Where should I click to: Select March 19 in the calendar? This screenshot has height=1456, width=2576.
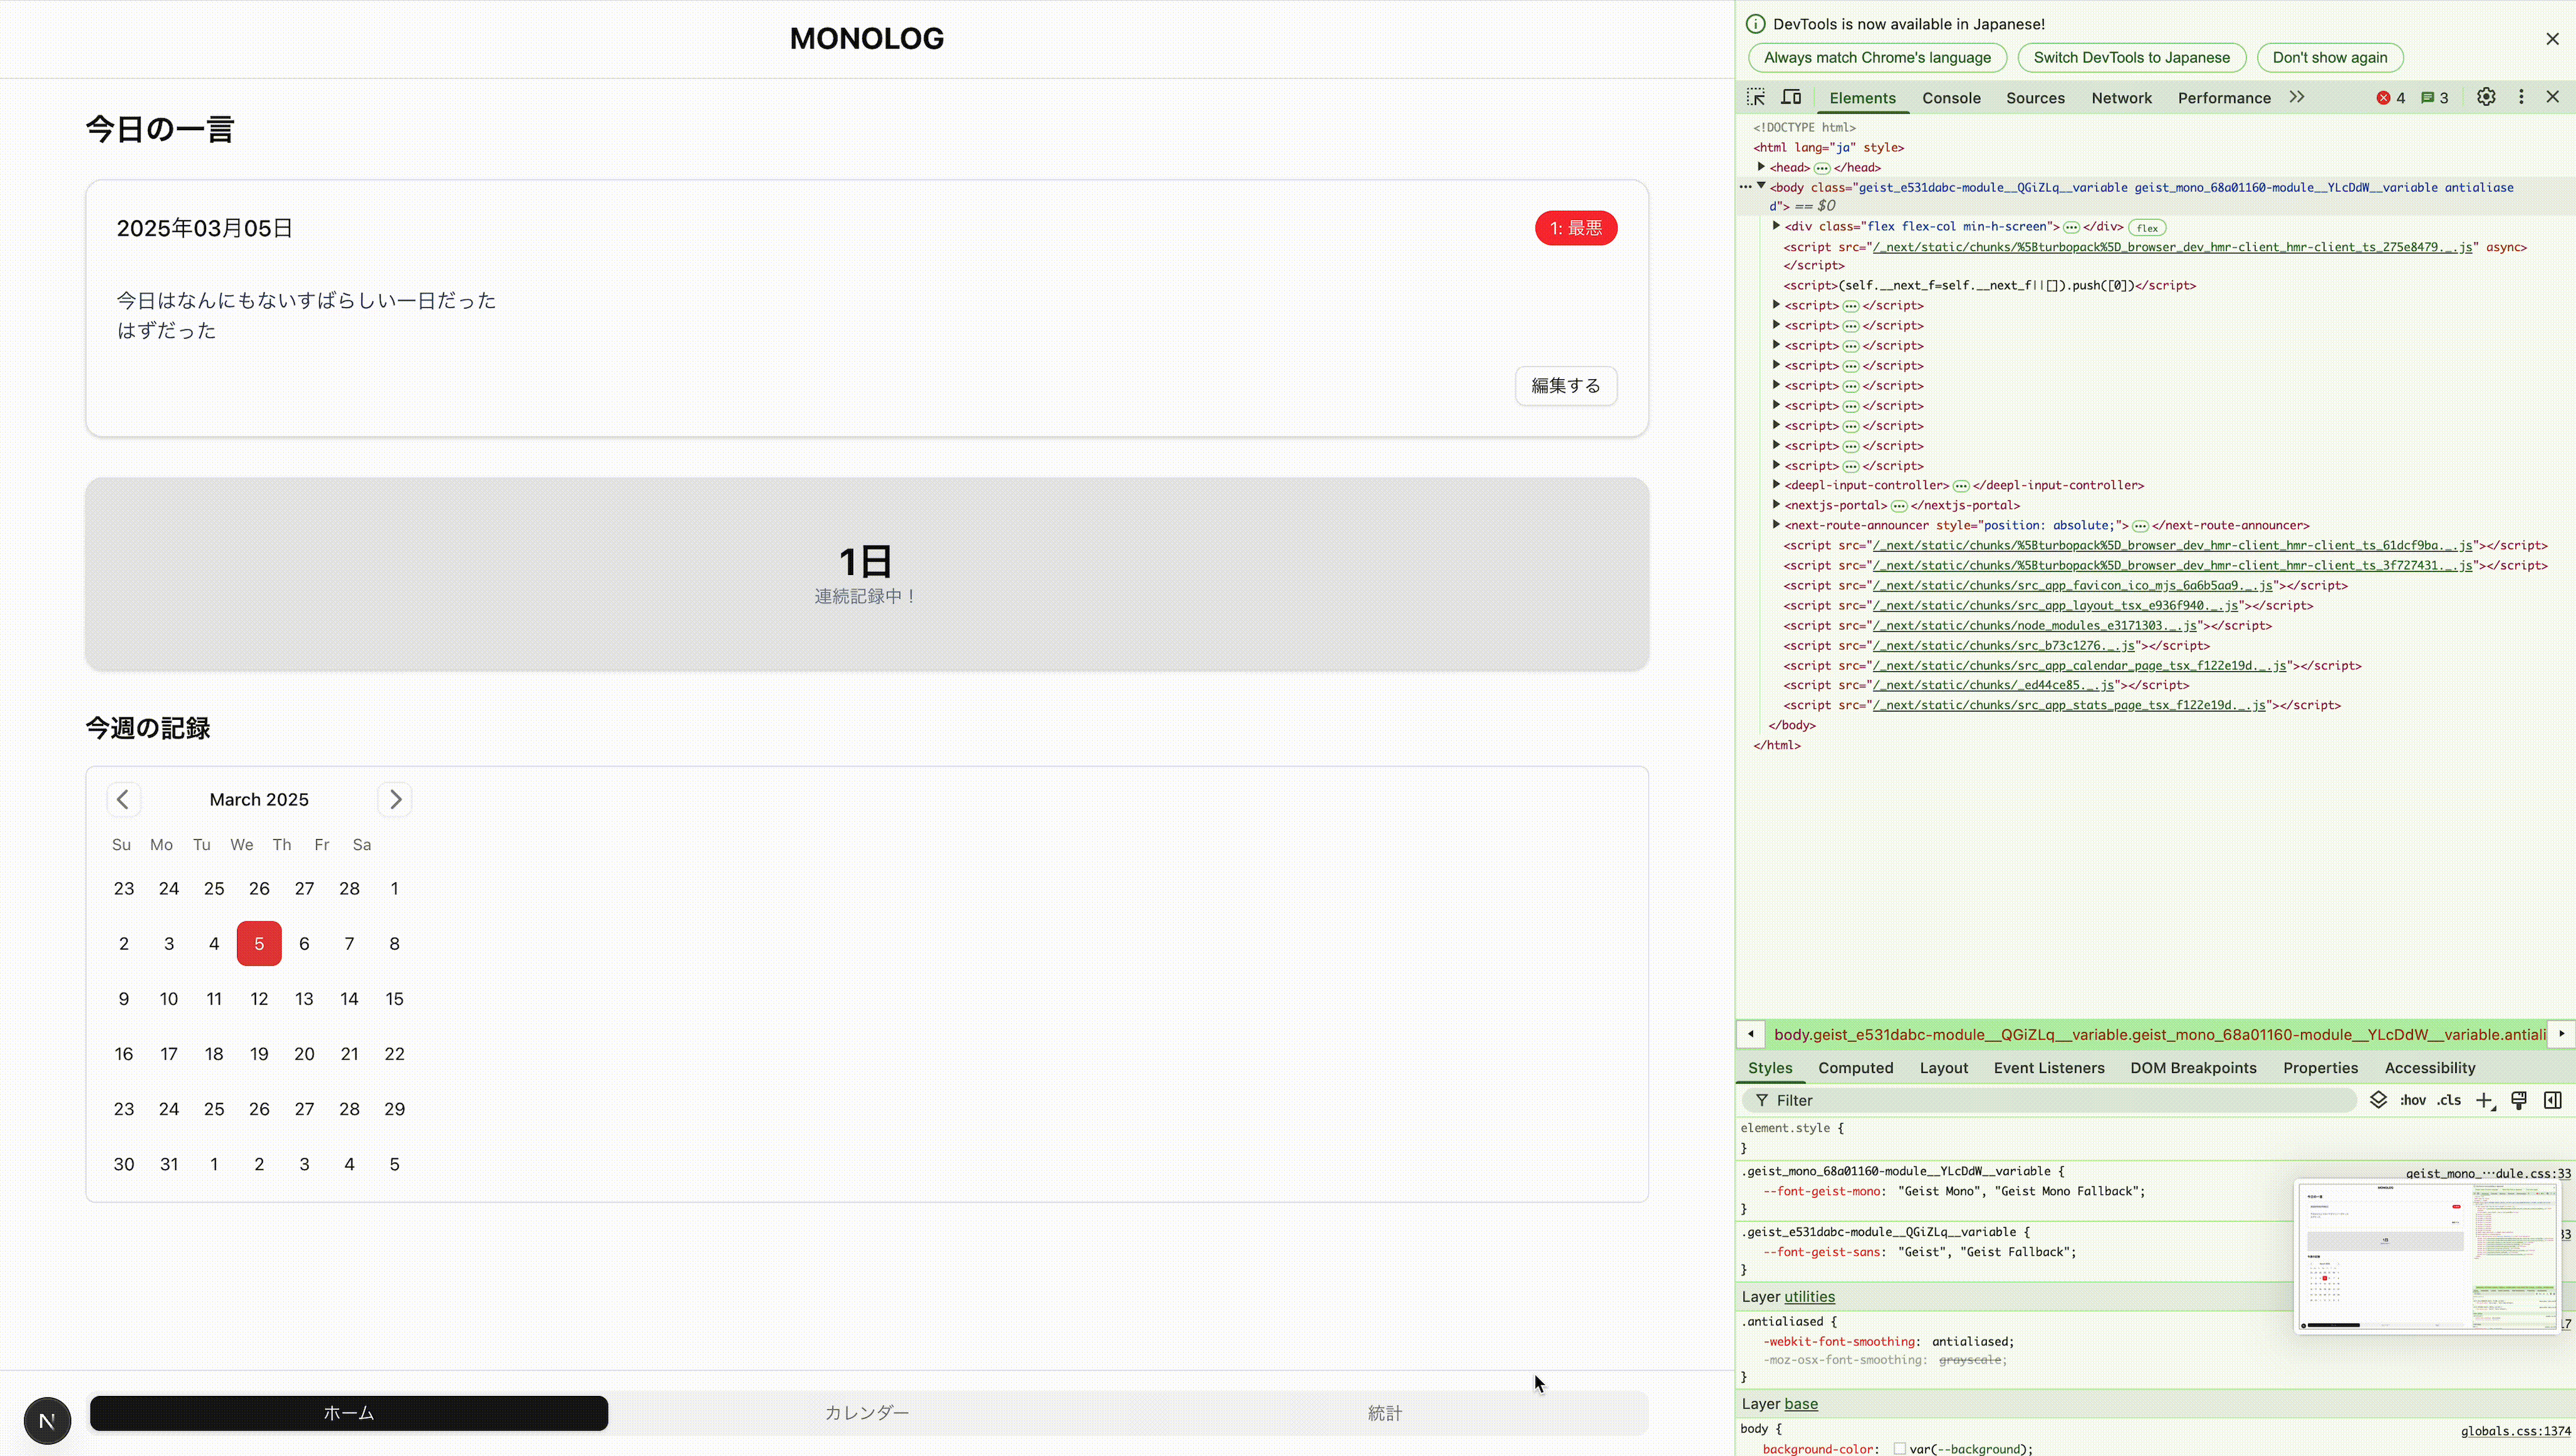pos(259,1054)
